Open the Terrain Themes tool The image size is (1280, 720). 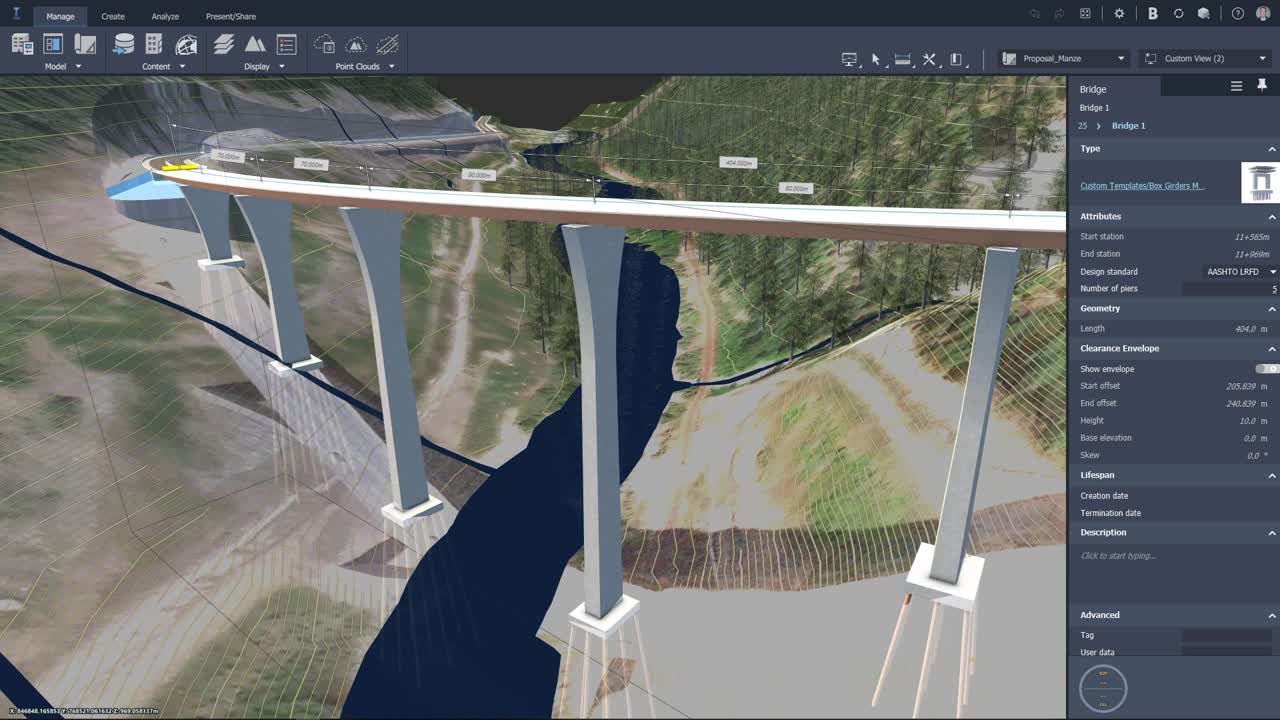click(x=256, y=44)
